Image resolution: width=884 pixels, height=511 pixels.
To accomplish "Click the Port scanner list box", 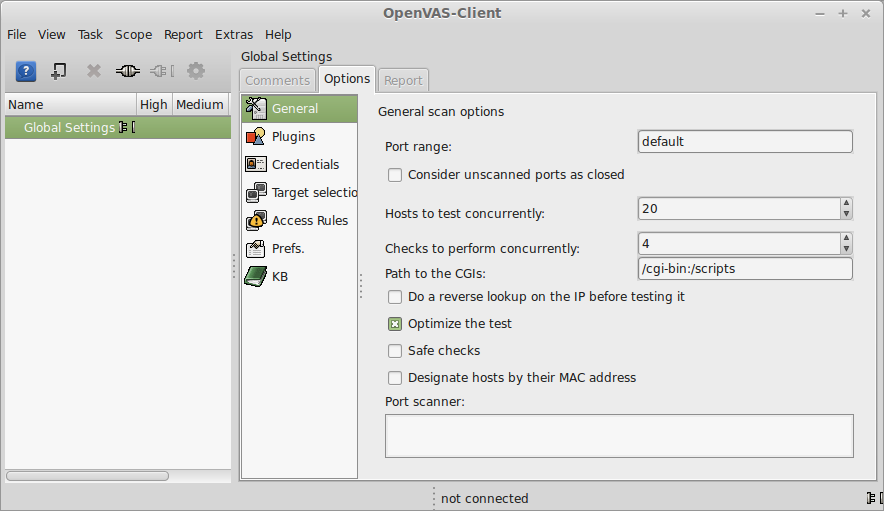I will pyautogui.click(x=619, y=436).
